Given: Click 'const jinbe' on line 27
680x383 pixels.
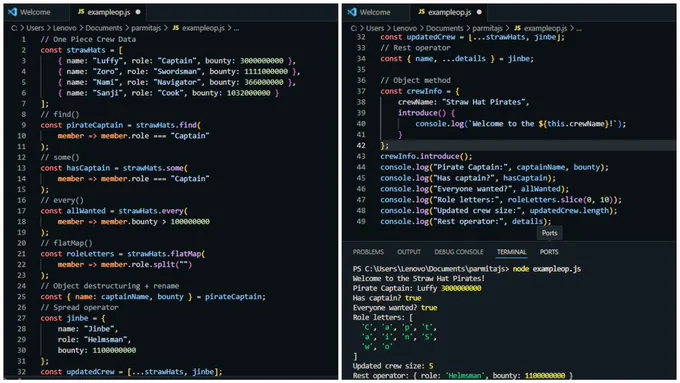Looking at the screenshot, I should coord(64,318).
